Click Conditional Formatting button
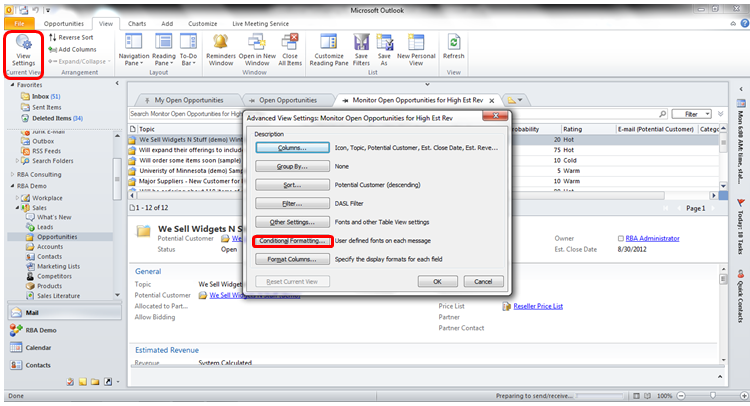 point(292,241)
